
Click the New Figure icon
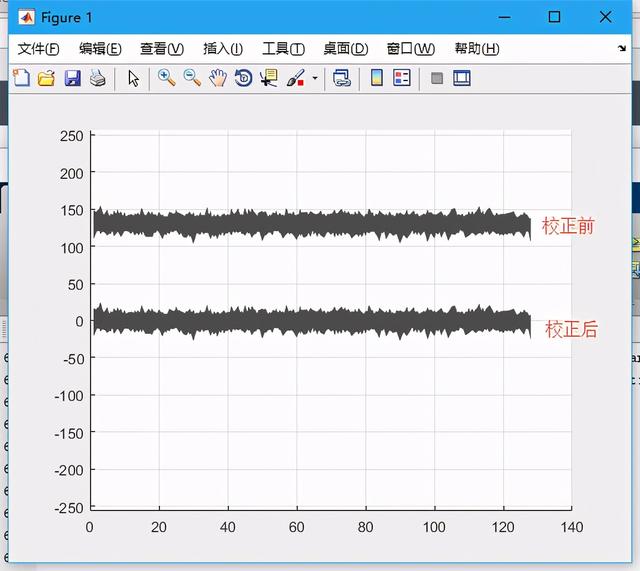pyautogui.click(x=21, y=78)
